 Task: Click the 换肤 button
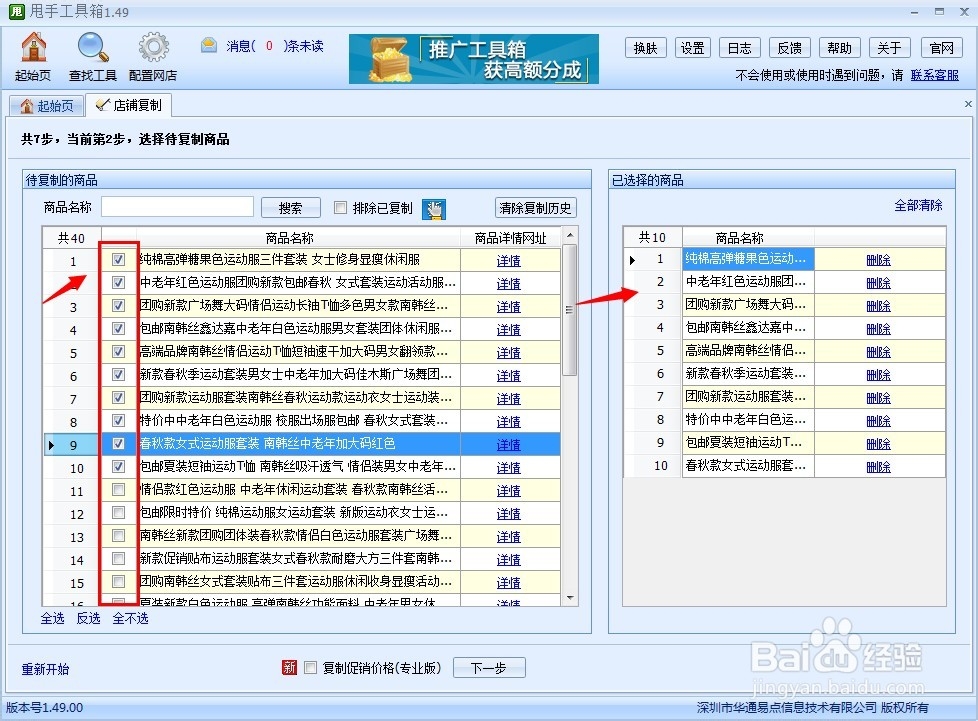(646, 48)
